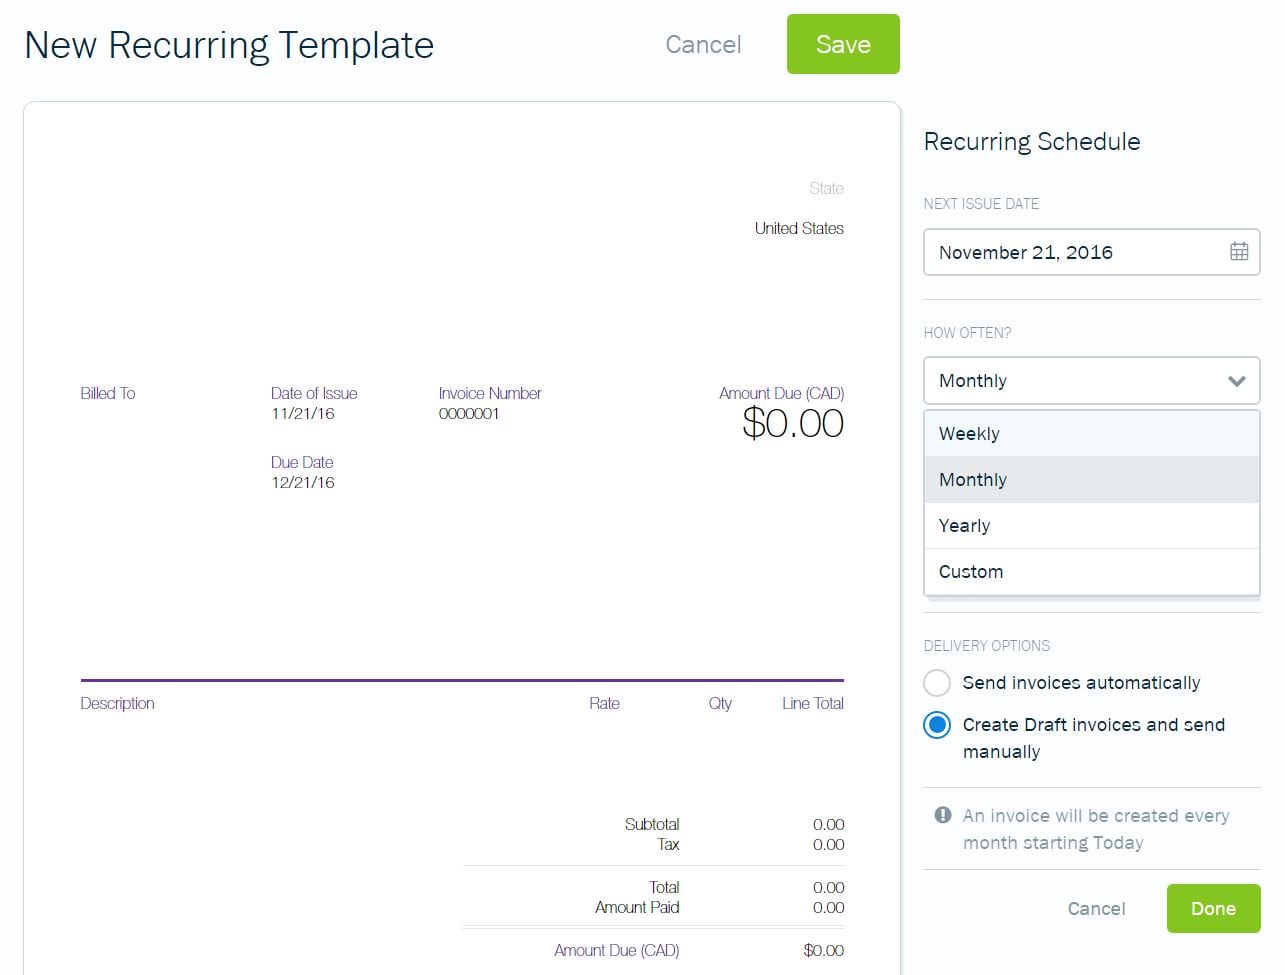1285x975 pixels.
Task: Cancel creating the recurring template
Action: pos(702,44)
